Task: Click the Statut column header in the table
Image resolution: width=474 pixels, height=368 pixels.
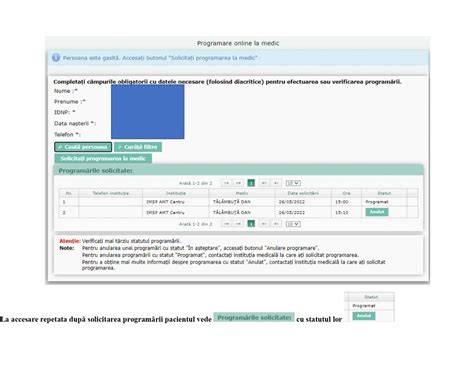Action: tap(384, 193)
